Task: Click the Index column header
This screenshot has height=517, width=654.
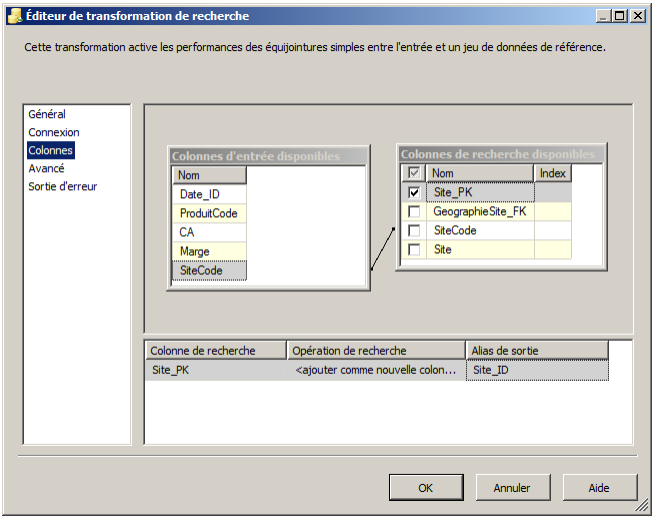Action: coord(553,174)
